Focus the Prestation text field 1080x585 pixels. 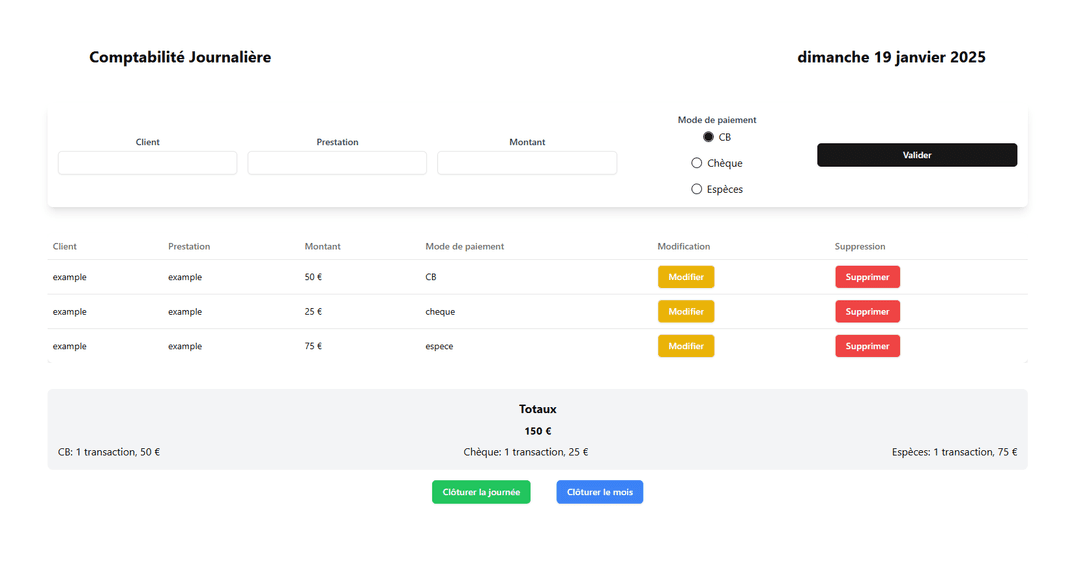click(337, 163)
